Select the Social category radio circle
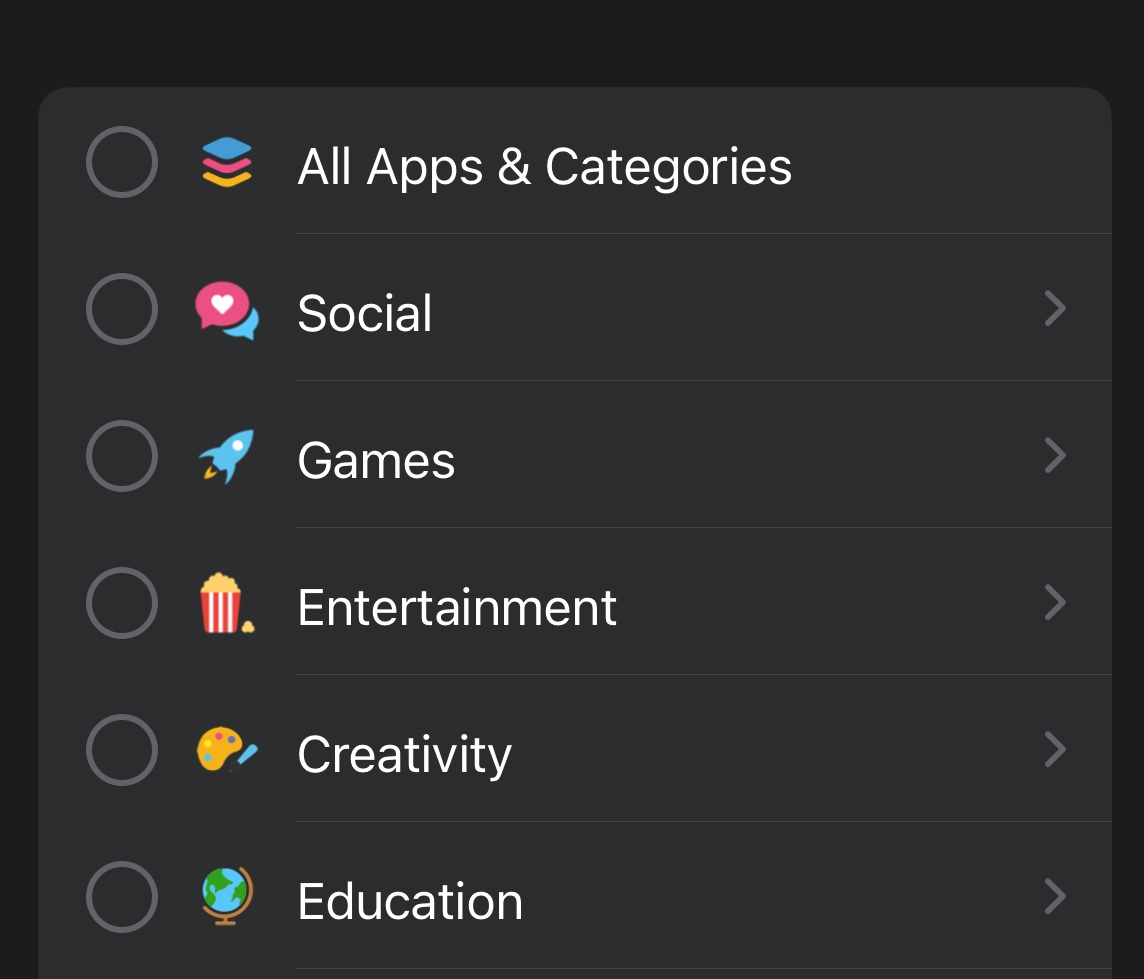Screen dimensions: 1144x979 click(122, 309)
